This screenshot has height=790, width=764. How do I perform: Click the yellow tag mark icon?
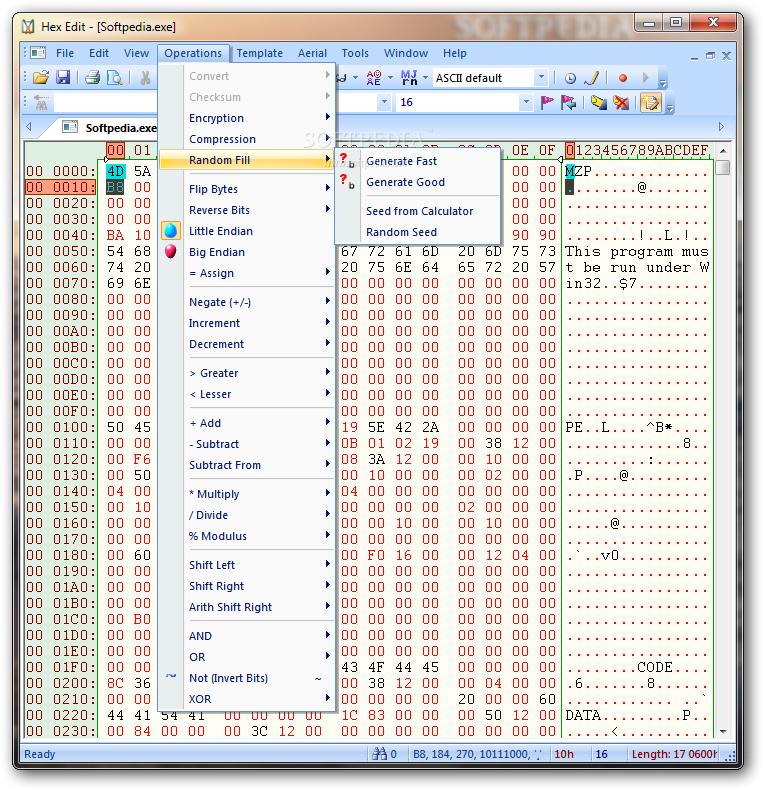pos(599,103)
